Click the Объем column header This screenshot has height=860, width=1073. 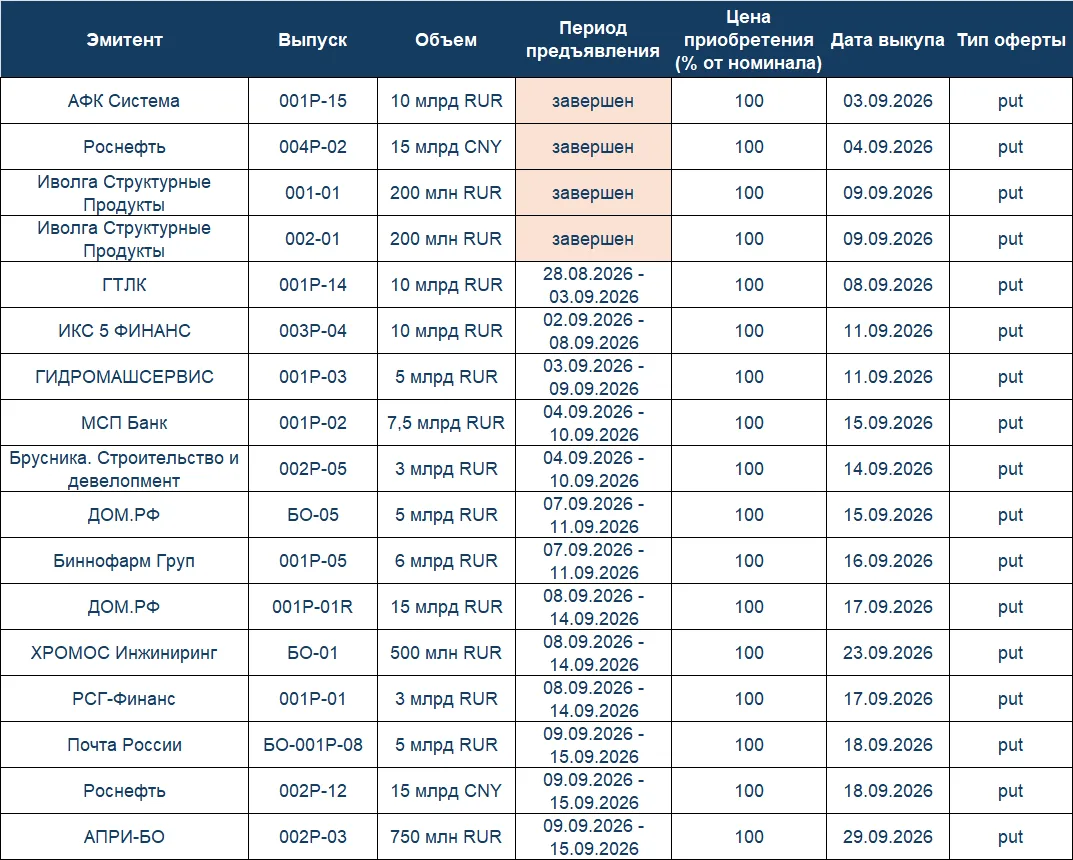pyautogui.click(x=445, y=40)
